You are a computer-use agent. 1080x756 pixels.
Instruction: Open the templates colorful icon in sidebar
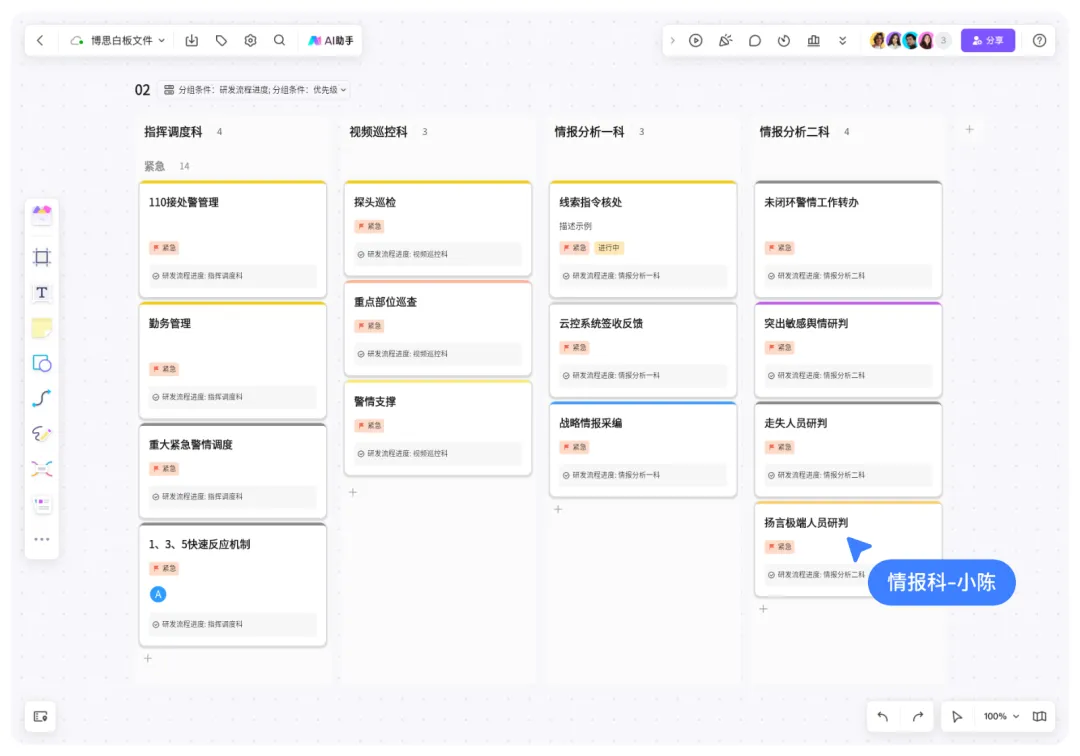42,214
